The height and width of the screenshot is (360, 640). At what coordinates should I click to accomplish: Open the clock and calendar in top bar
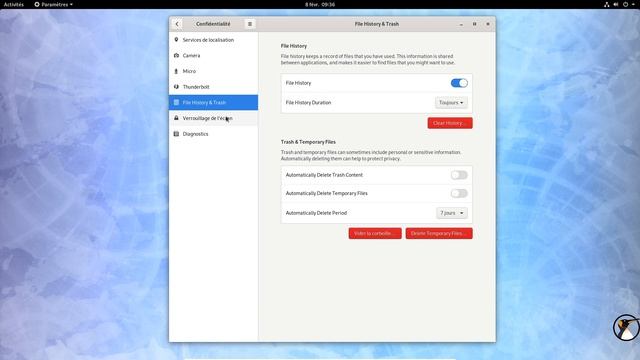point(320,4)
